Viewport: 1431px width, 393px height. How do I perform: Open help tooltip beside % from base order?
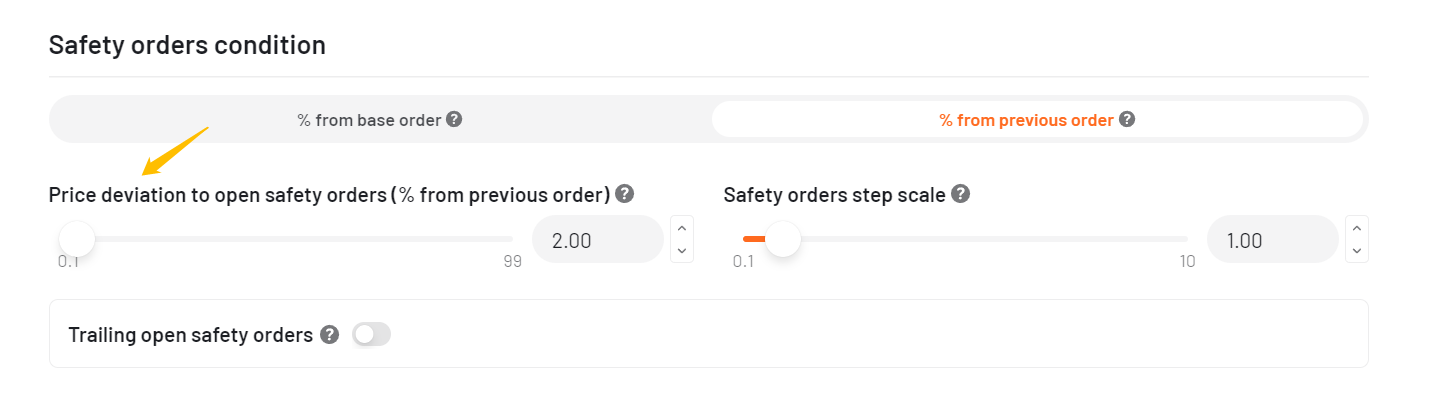(454, 120)
